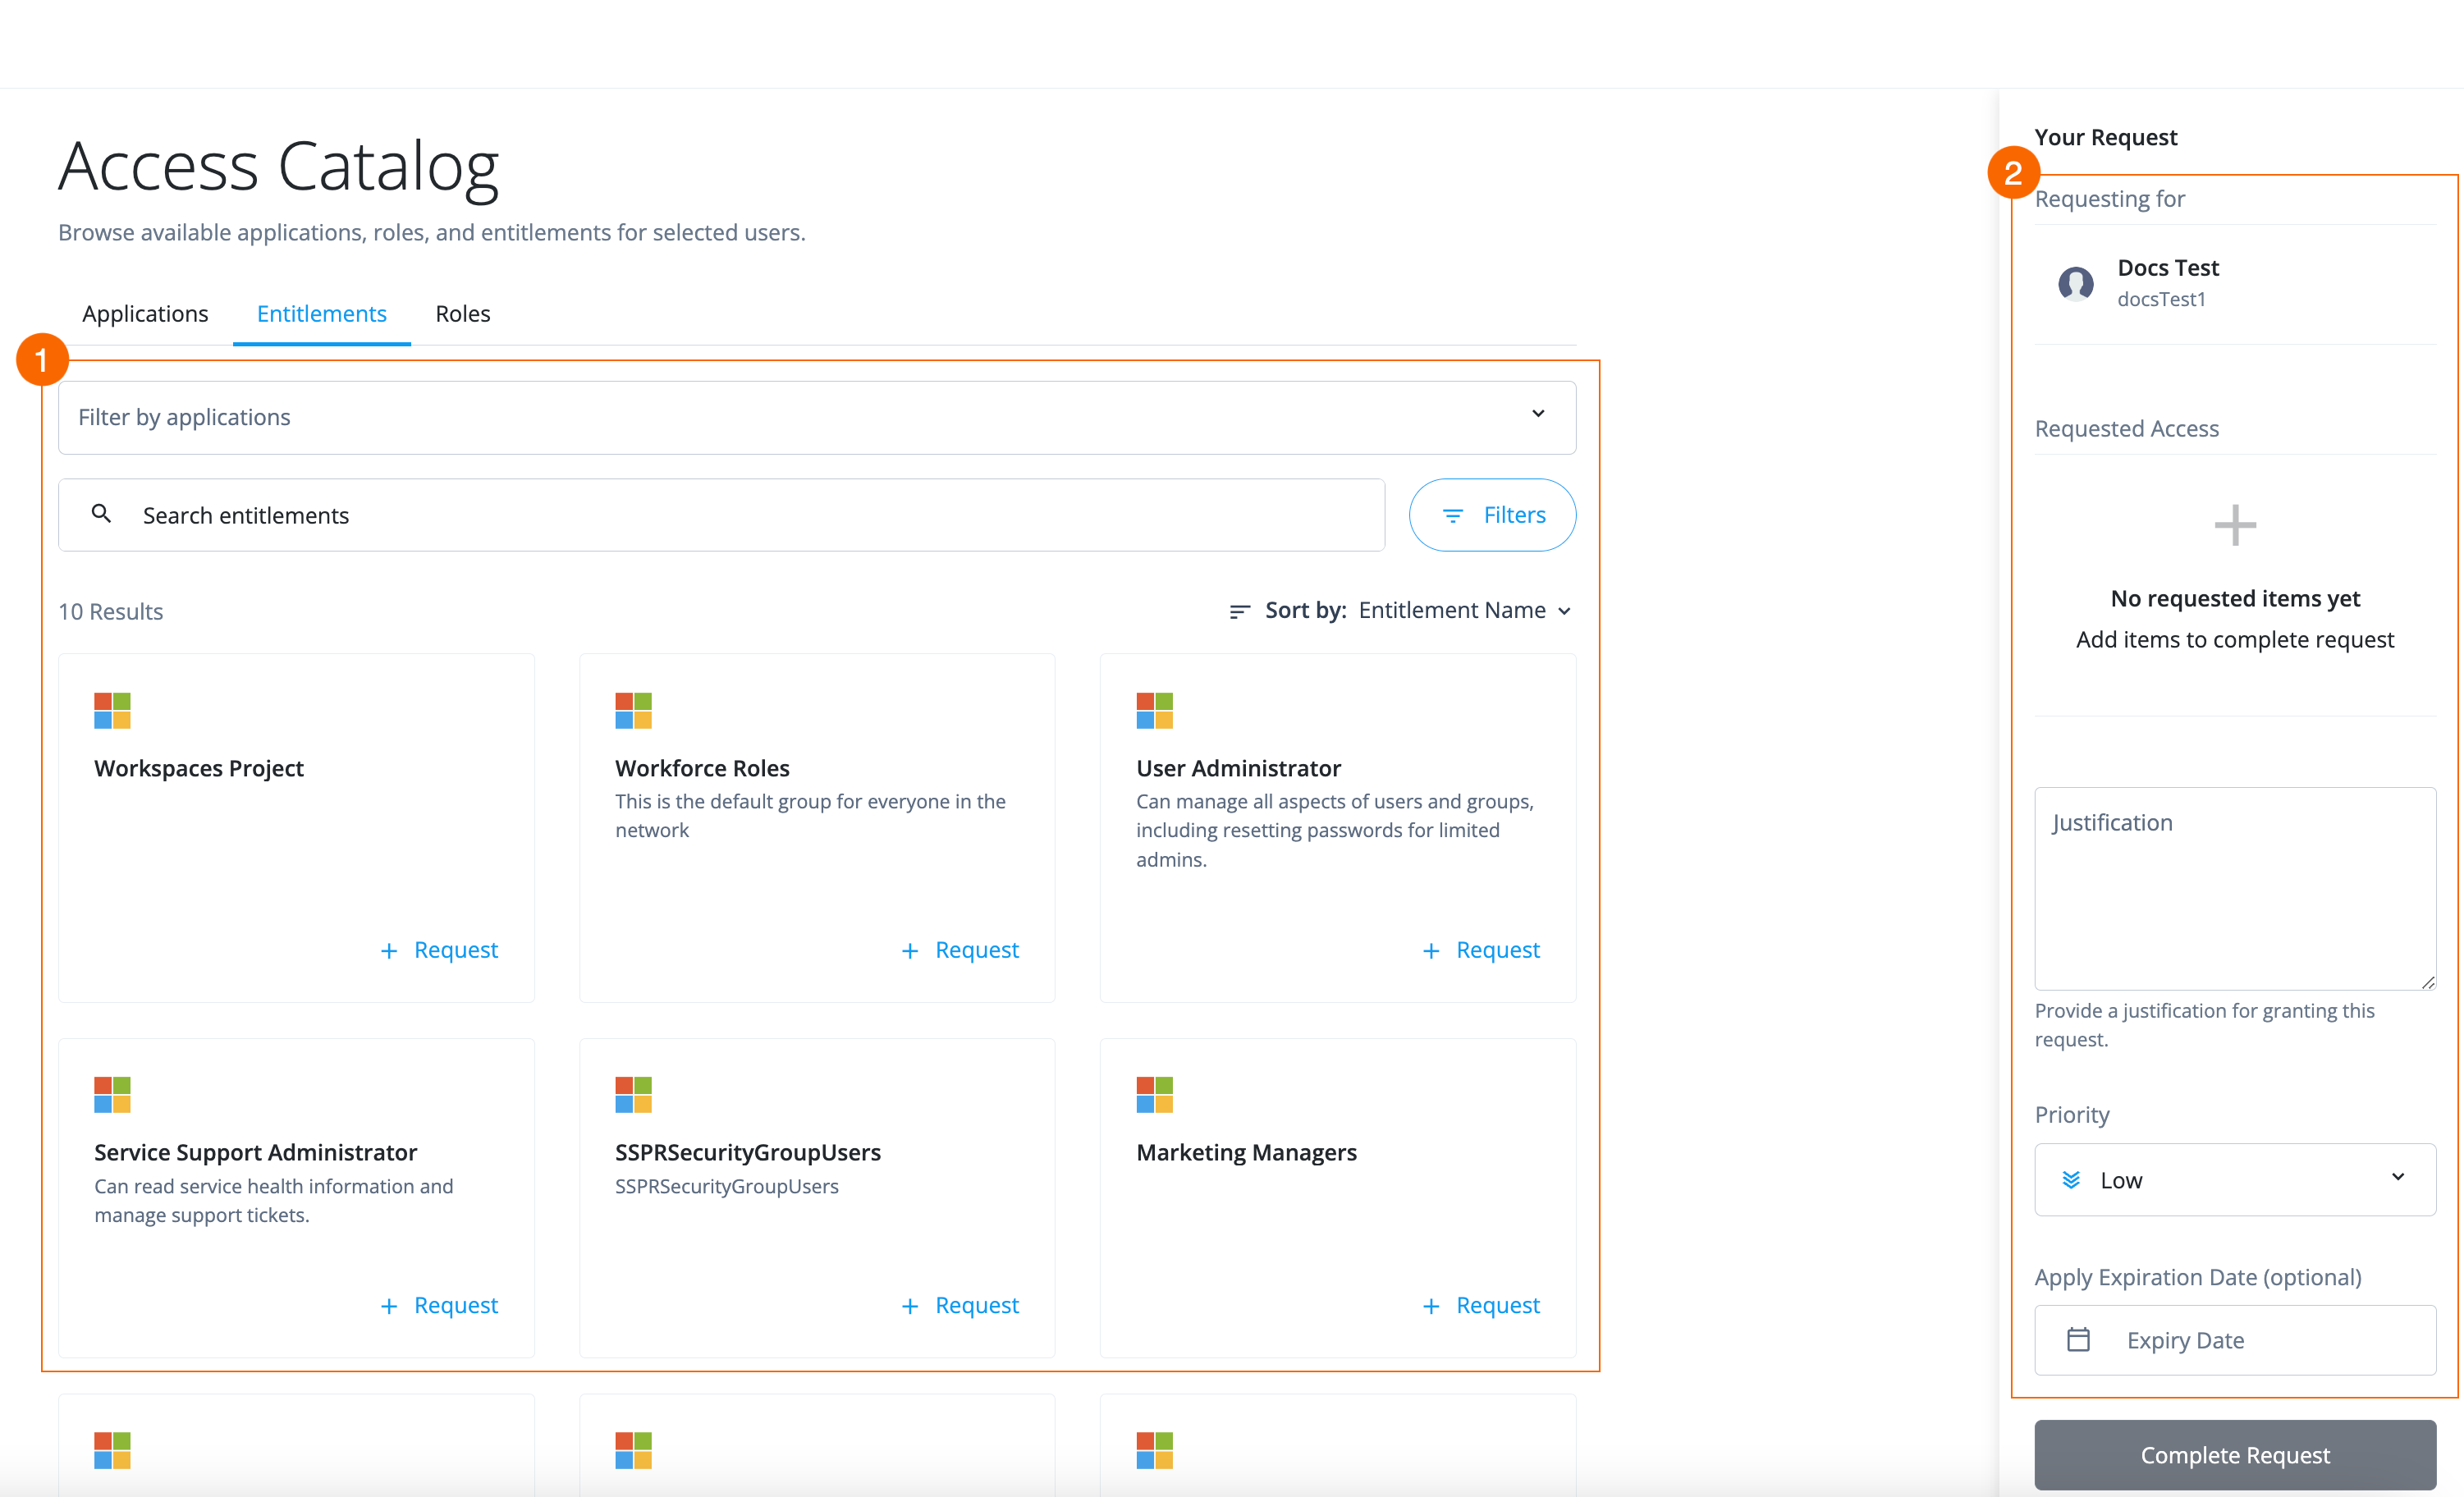Click Complete Request button

click(2236, 1455)
